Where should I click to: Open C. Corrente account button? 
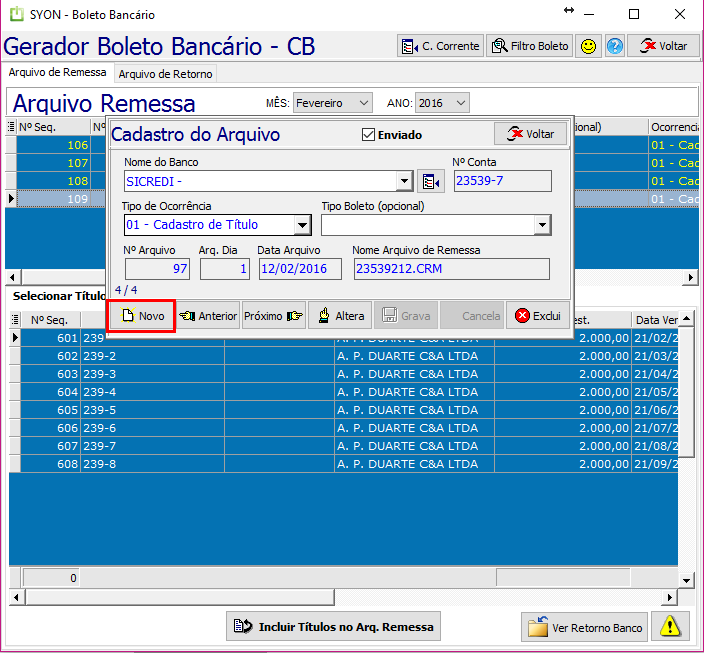440,46
